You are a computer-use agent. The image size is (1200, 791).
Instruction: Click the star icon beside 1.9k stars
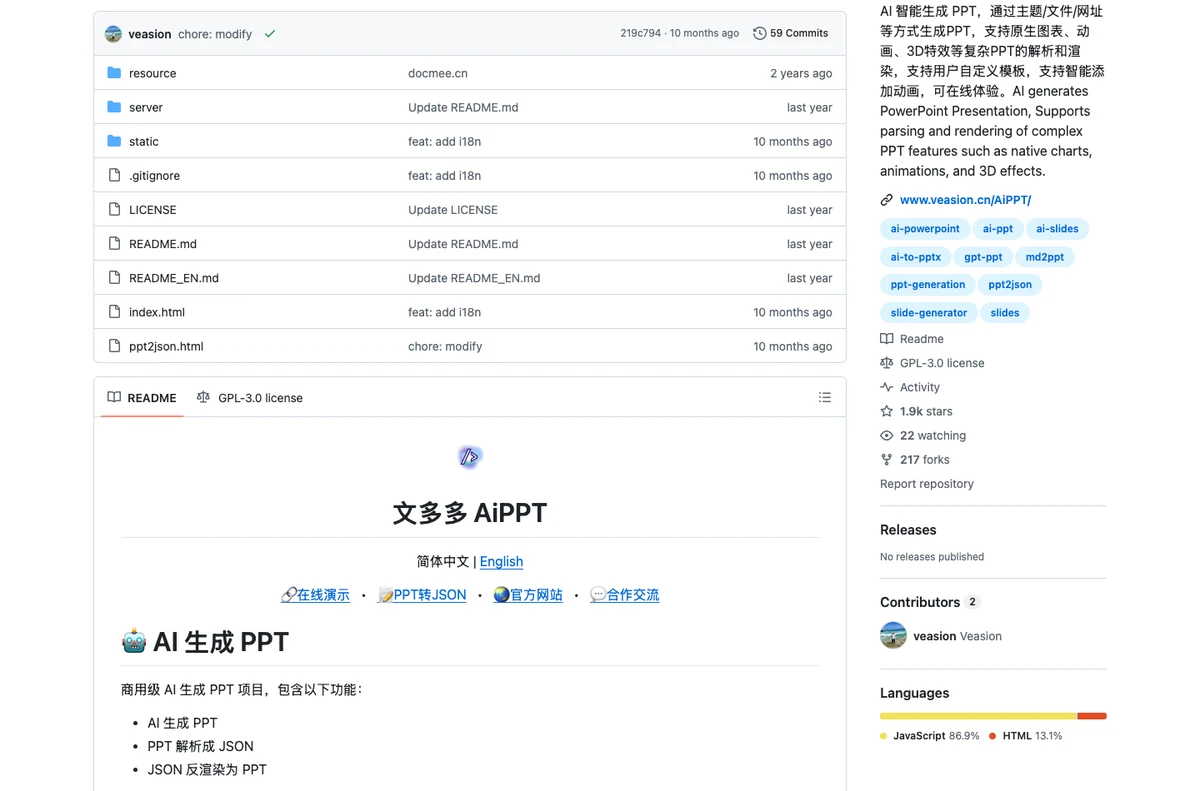click(886, 411)
